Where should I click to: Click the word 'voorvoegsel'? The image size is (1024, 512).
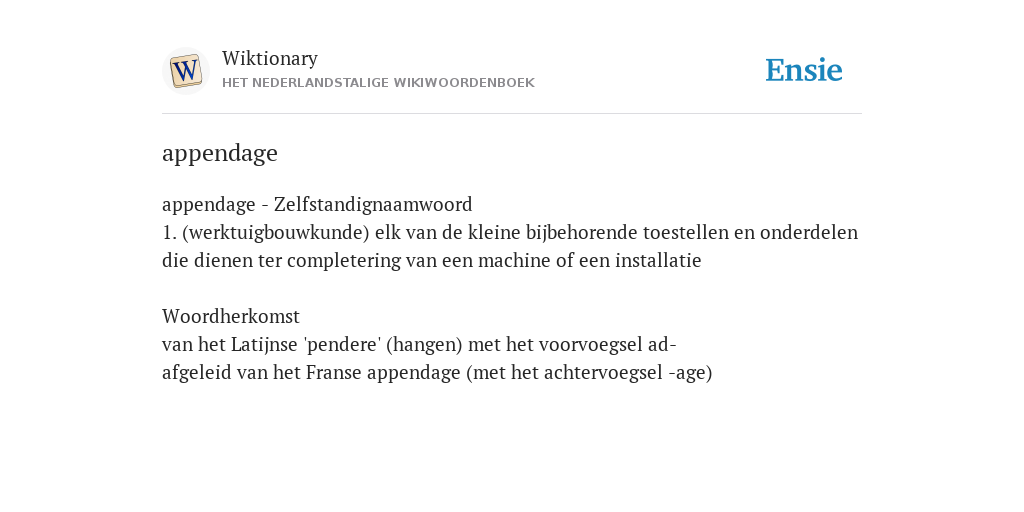[x=591, y=345]
